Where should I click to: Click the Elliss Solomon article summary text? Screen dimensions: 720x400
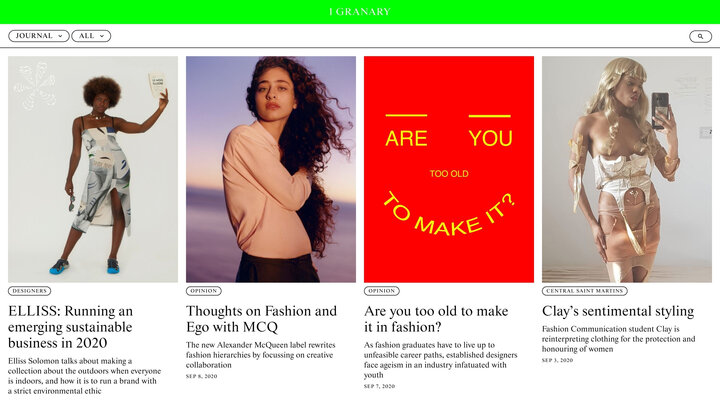[x=84, y=376]
